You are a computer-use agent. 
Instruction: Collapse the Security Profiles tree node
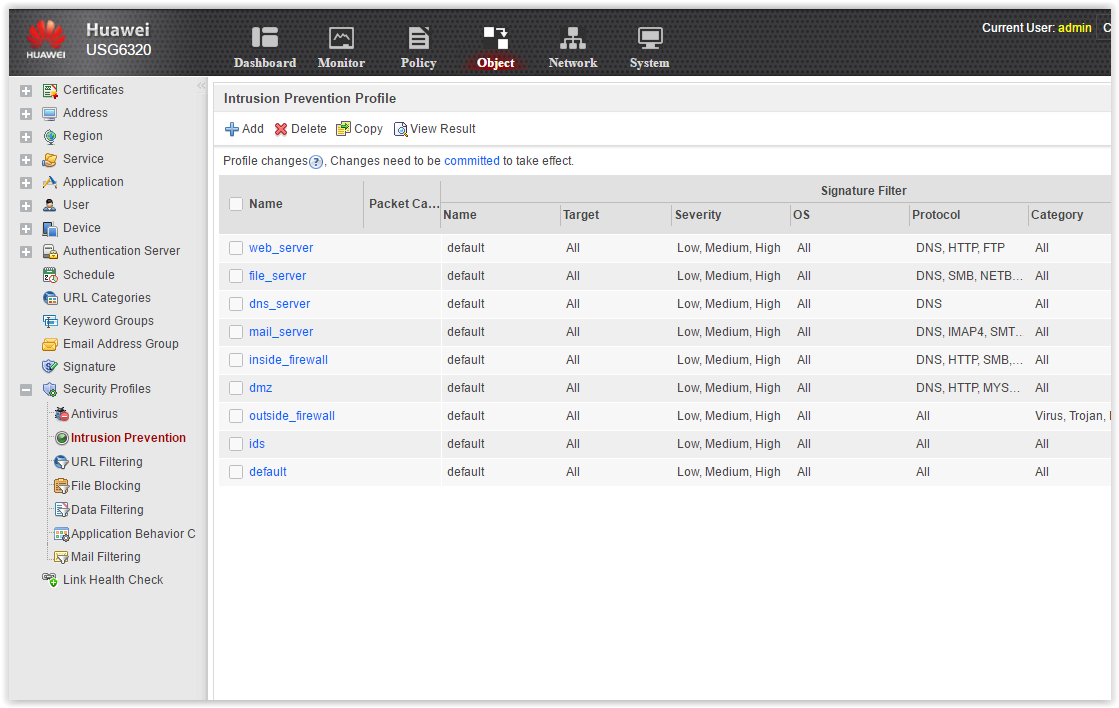[x=26, y=390]
